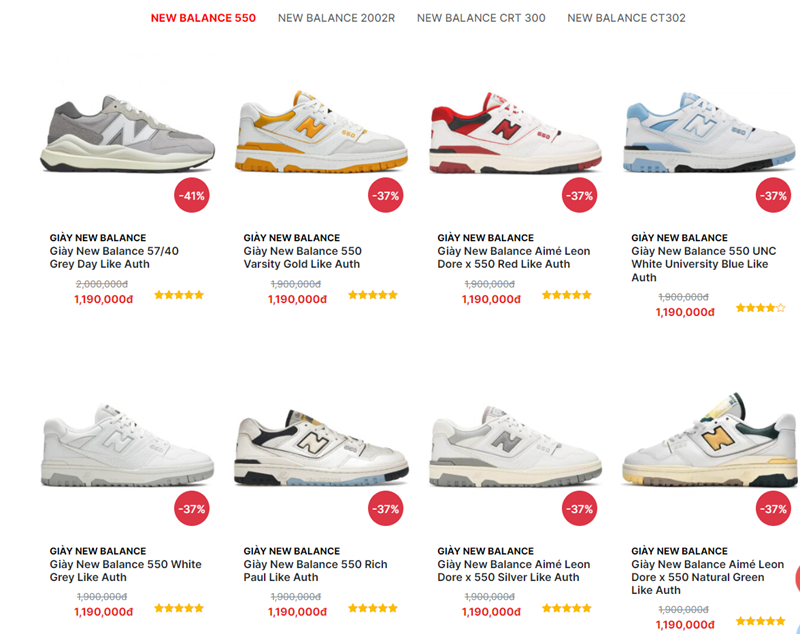800x634 pixels.
Task: Click the -41% discount badge
Action: [192, 195]
